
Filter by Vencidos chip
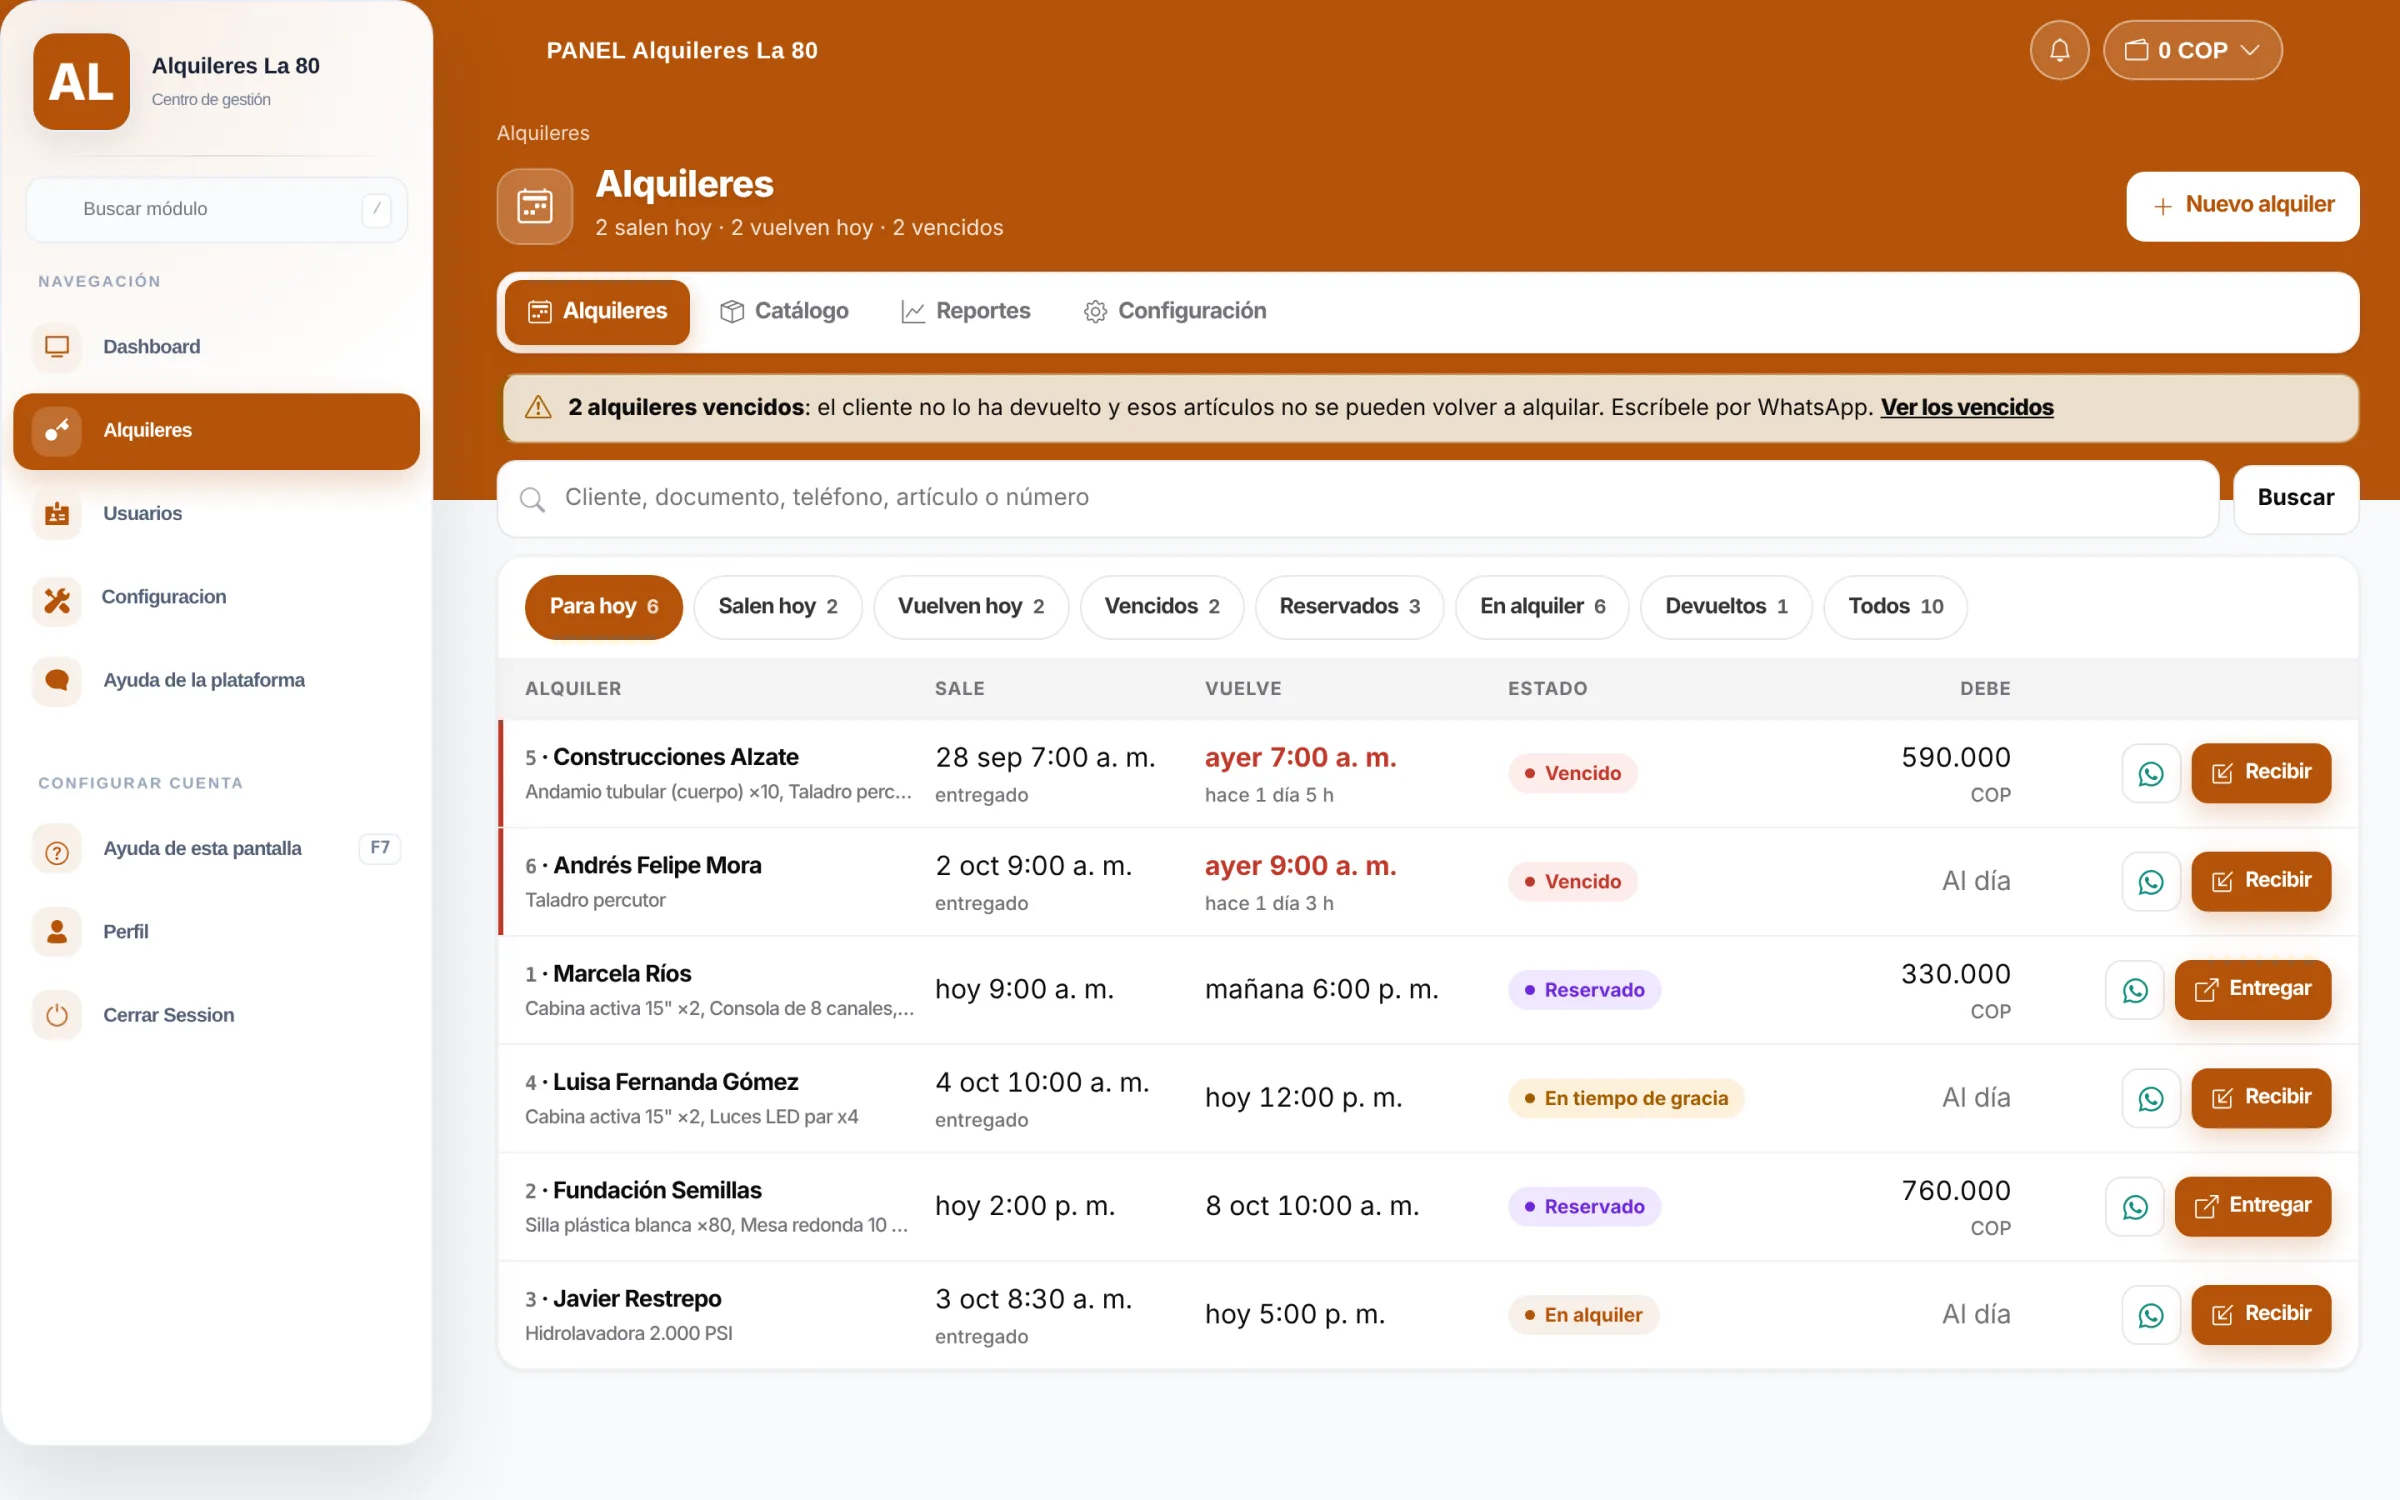click(1162, 607)
